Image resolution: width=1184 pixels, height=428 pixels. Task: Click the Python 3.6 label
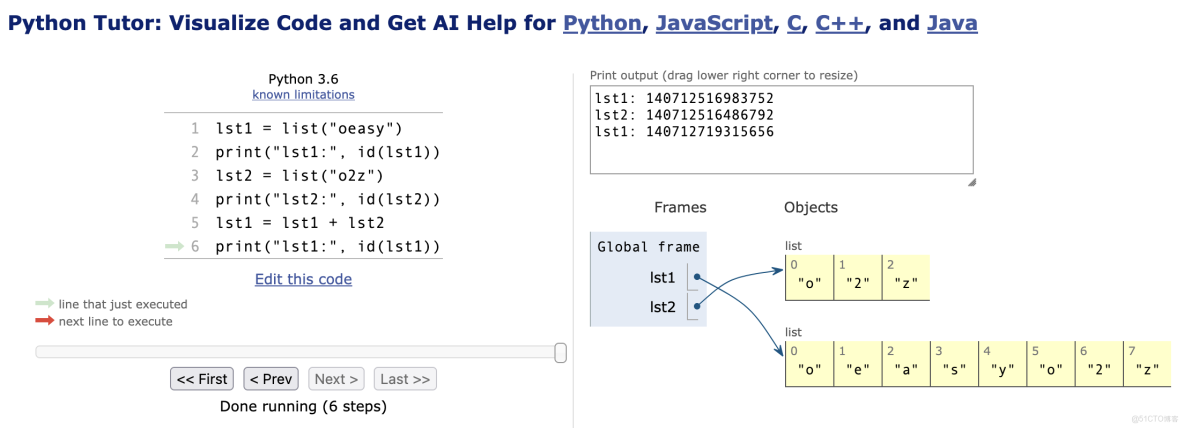click(304, 79)
